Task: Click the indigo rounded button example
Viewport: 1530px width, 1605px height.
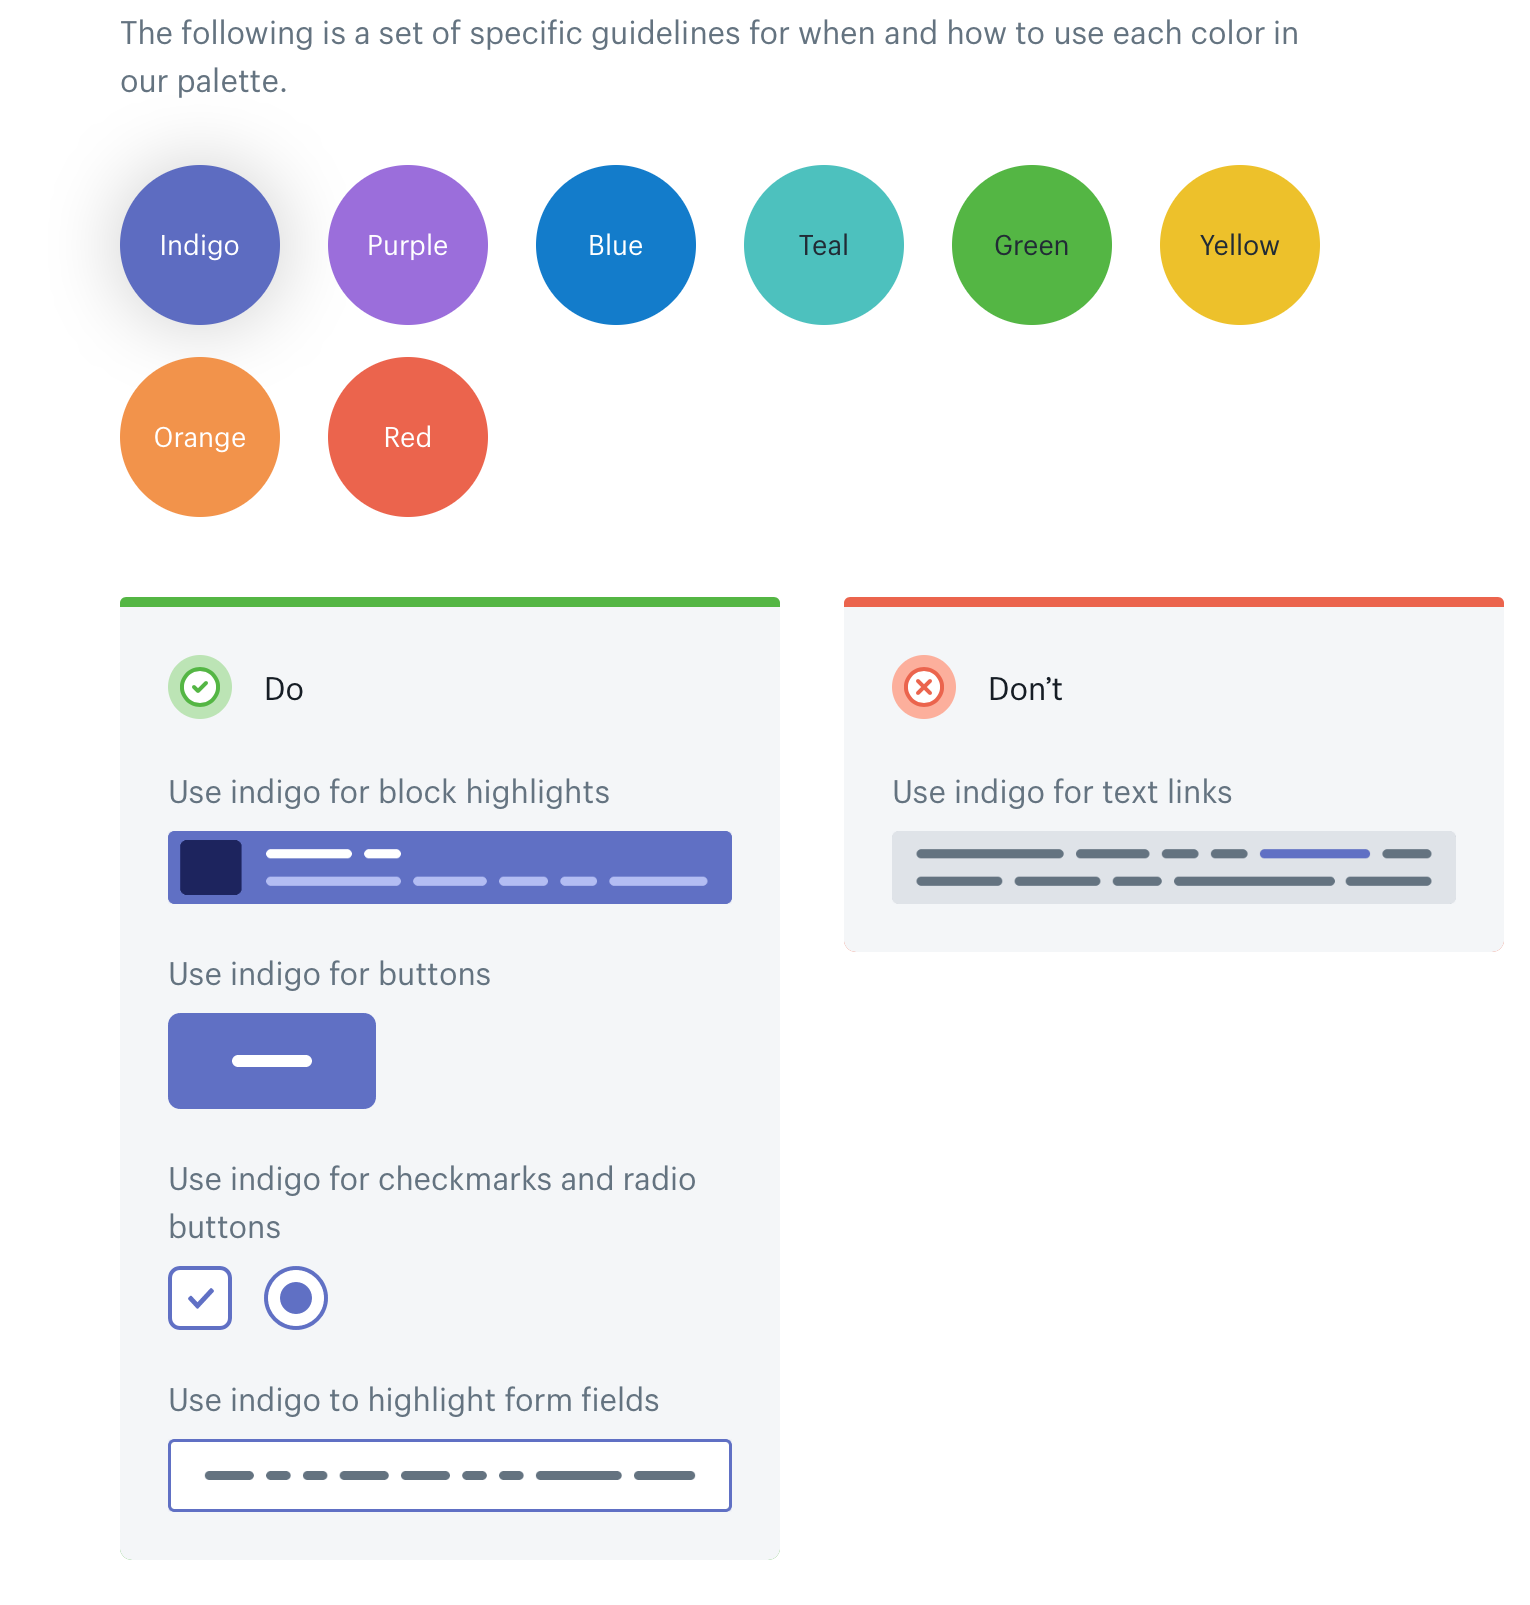Action: point(272,1060)
